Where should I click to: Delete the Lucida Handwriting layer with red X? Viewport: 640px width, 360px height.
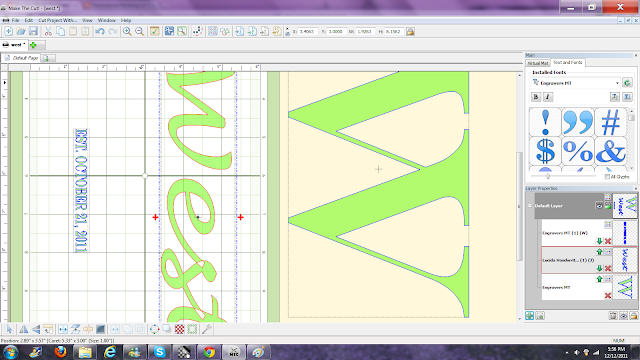click(608, 268)
